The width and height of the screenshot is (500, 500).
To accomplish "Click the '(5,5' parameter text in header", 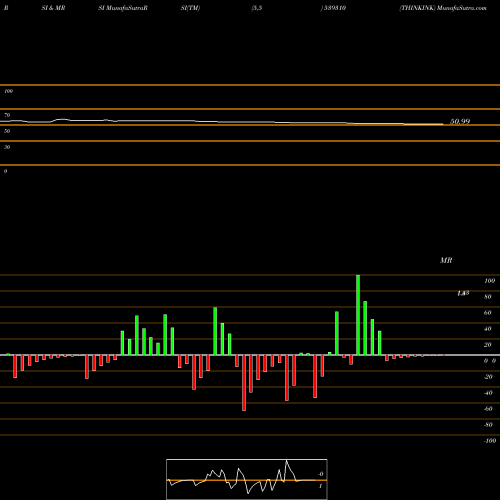I will coord(257,8).
